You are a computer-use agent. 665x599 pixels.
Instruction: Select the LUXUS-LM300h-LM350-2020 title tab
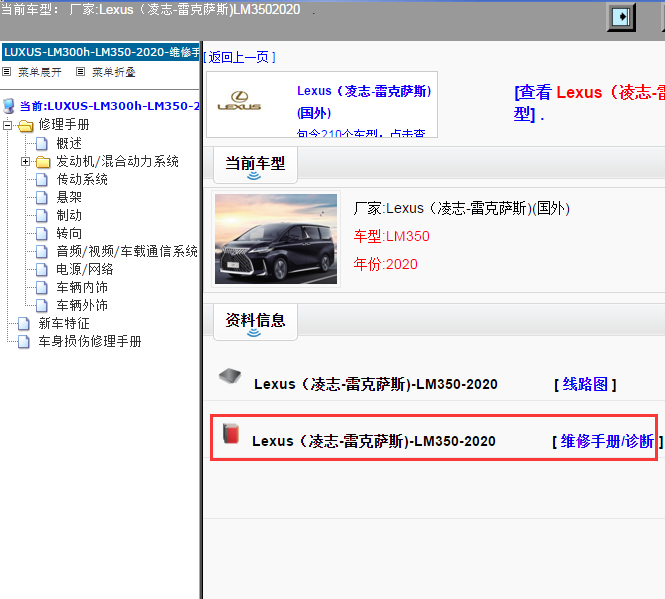click(101, 52)
